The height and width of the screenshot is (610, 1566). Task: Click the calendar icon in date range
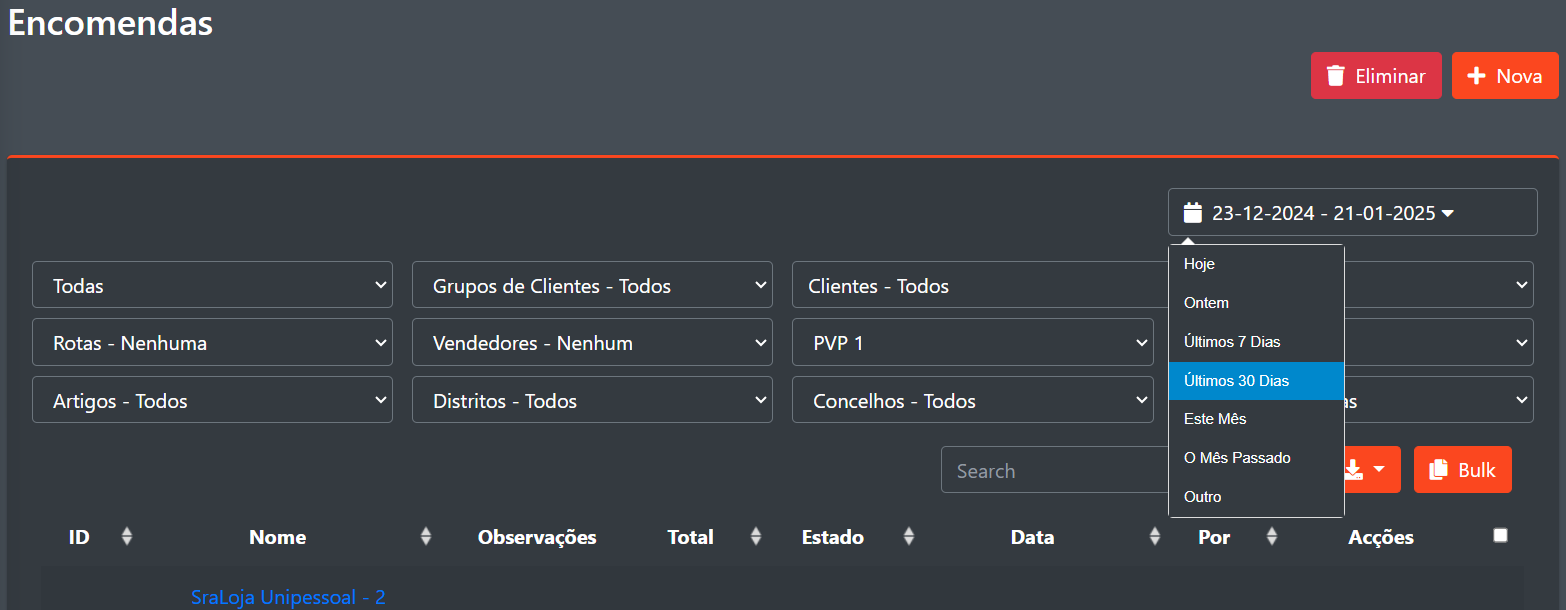(x=1192, y=212)
